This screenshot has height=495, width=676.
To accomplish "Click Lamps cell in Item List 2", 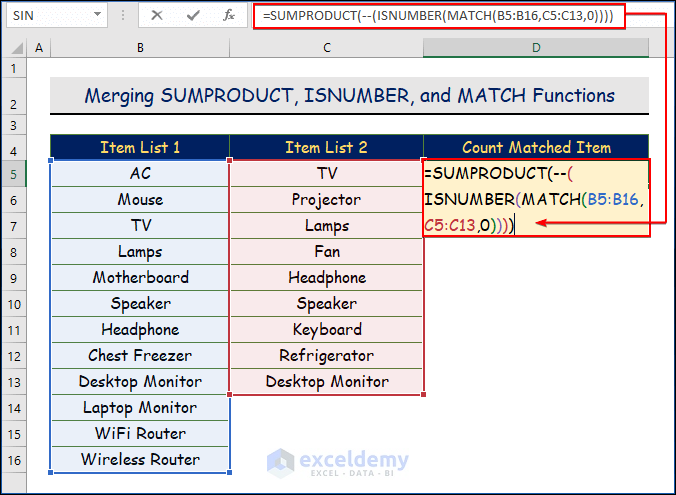I will 326,226.
